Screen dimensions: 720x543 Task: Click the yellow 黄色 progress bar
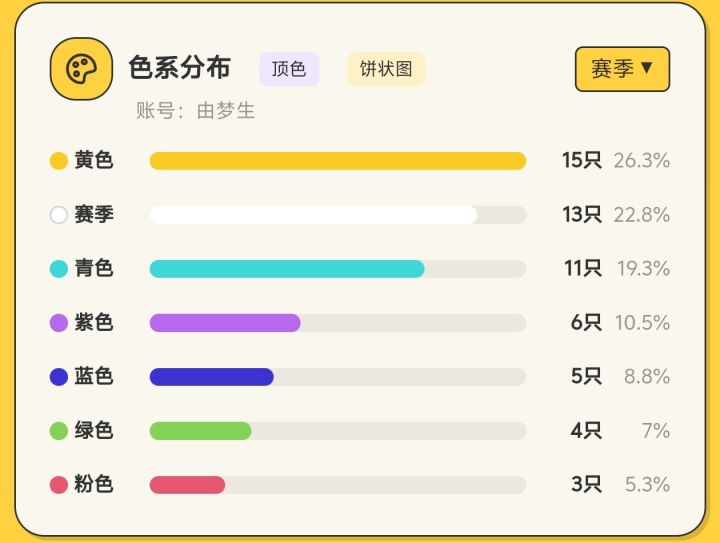338,161
